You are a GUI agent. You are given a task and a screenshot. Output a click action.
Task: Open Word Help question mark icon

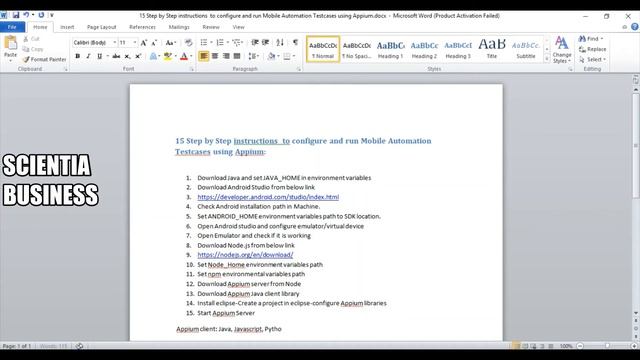point(635,27)
